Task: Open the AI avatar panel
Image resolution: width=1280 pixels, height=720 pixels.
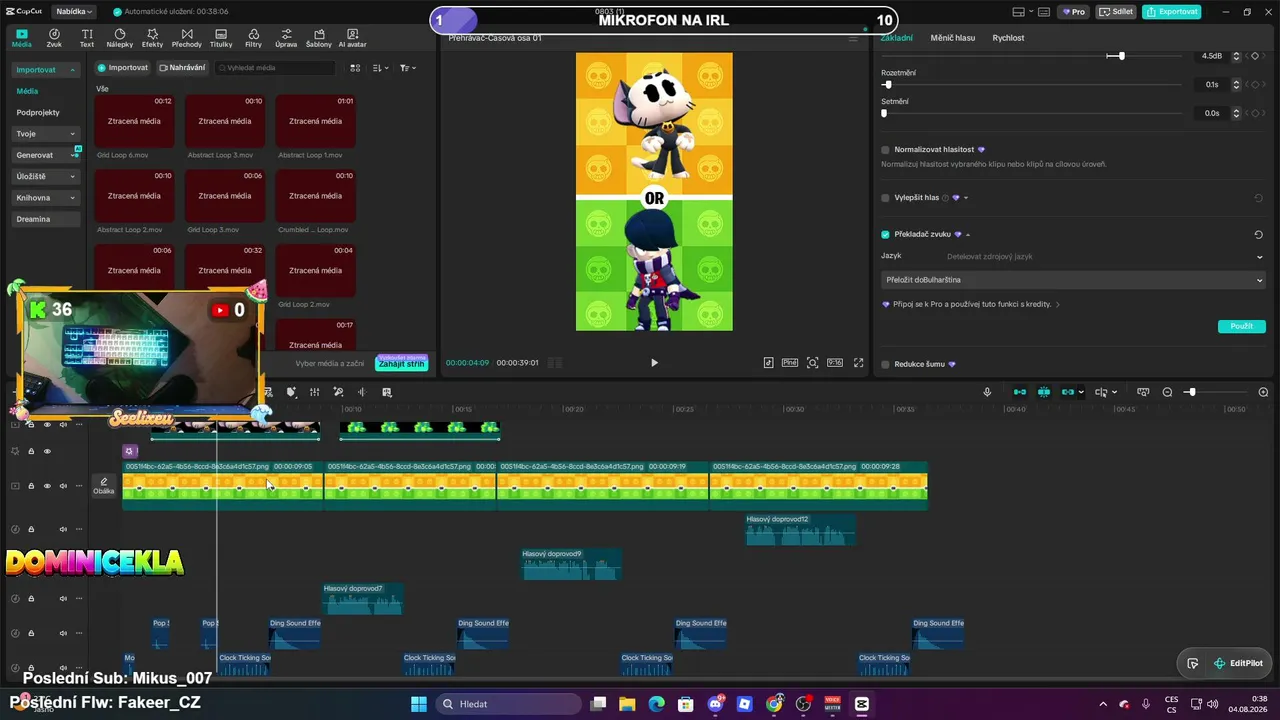Action: (353, 38)
